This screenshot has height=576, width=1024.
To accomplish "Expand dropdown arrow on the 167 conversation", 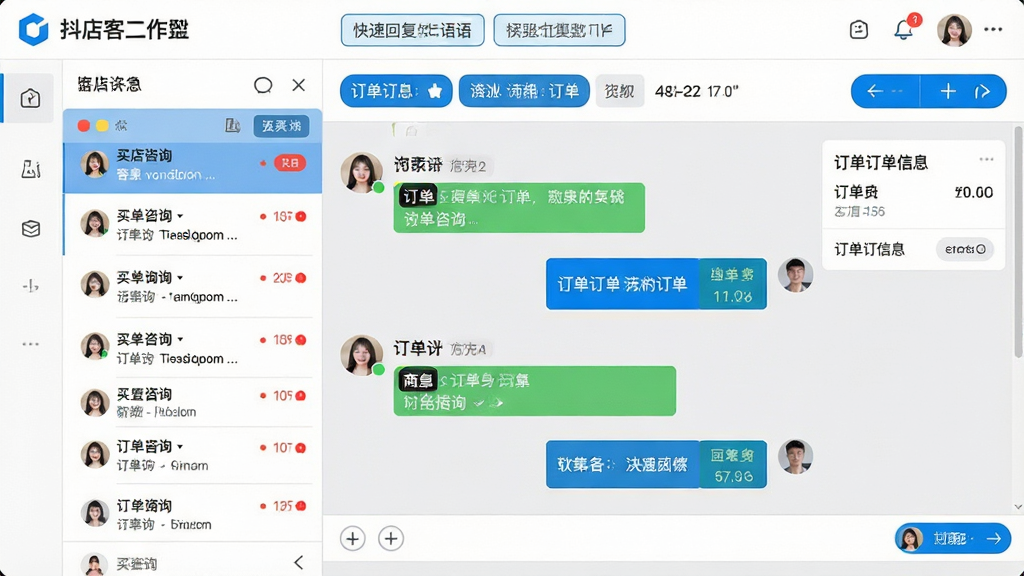I will [180, 216].
